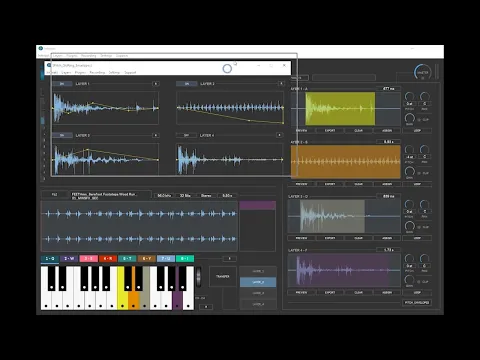Click Layer 1 duration field showing 477 ms

pos(388,89)
